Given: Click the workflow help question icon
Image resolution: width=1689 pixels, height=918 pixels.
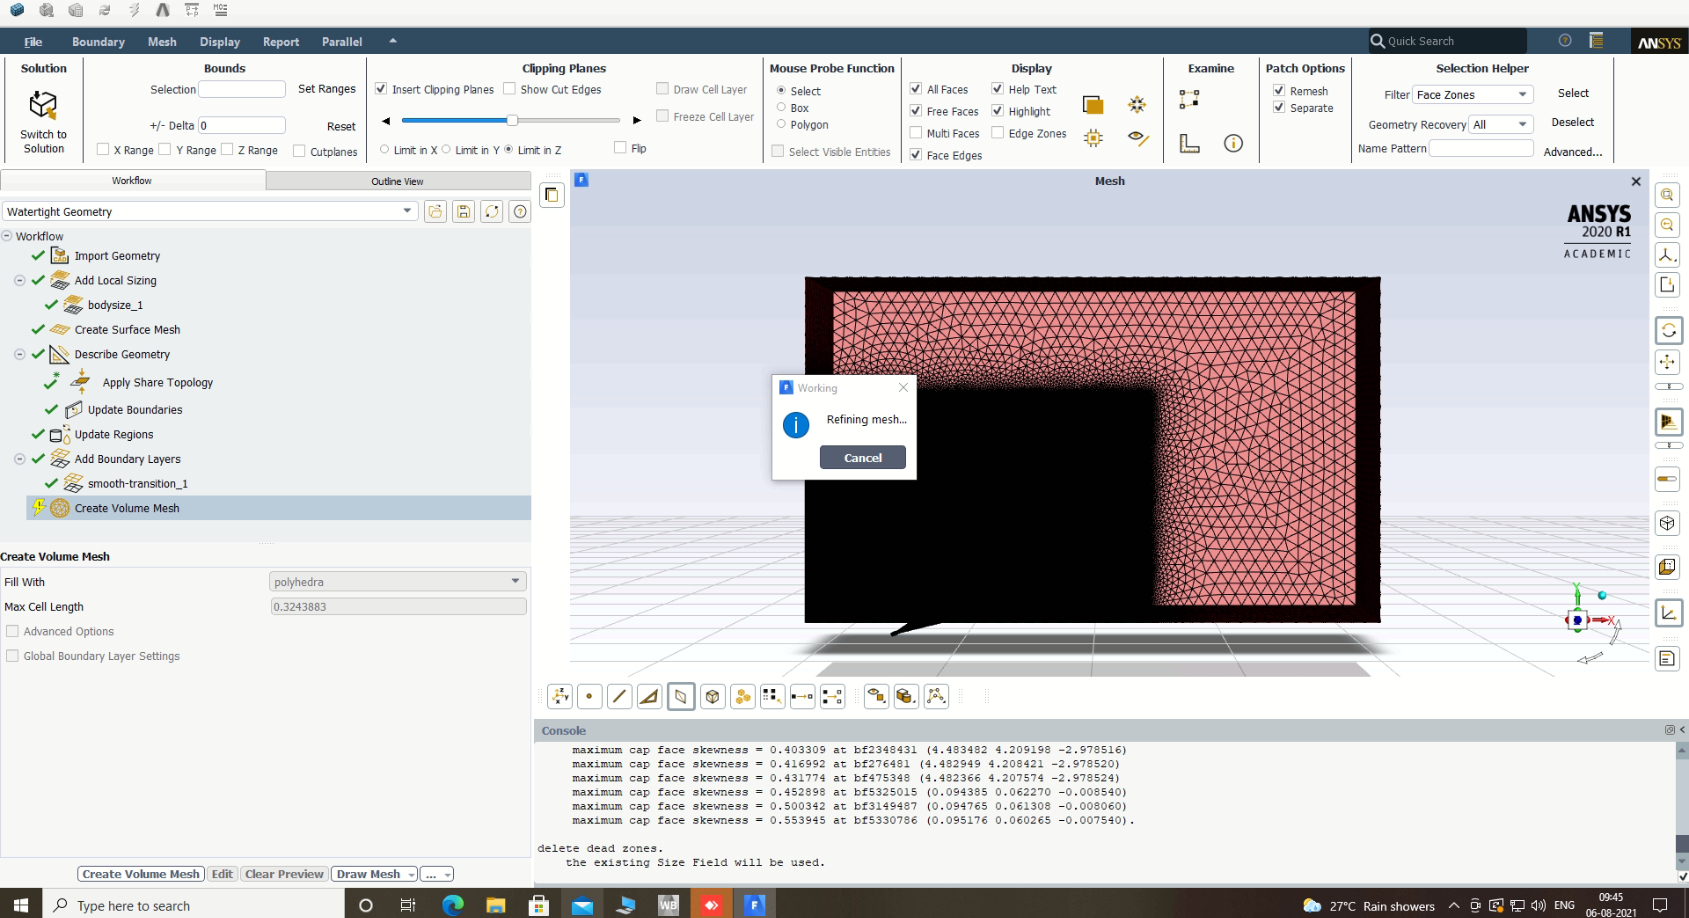Looking at the screenshot, I should pos(519,211).
